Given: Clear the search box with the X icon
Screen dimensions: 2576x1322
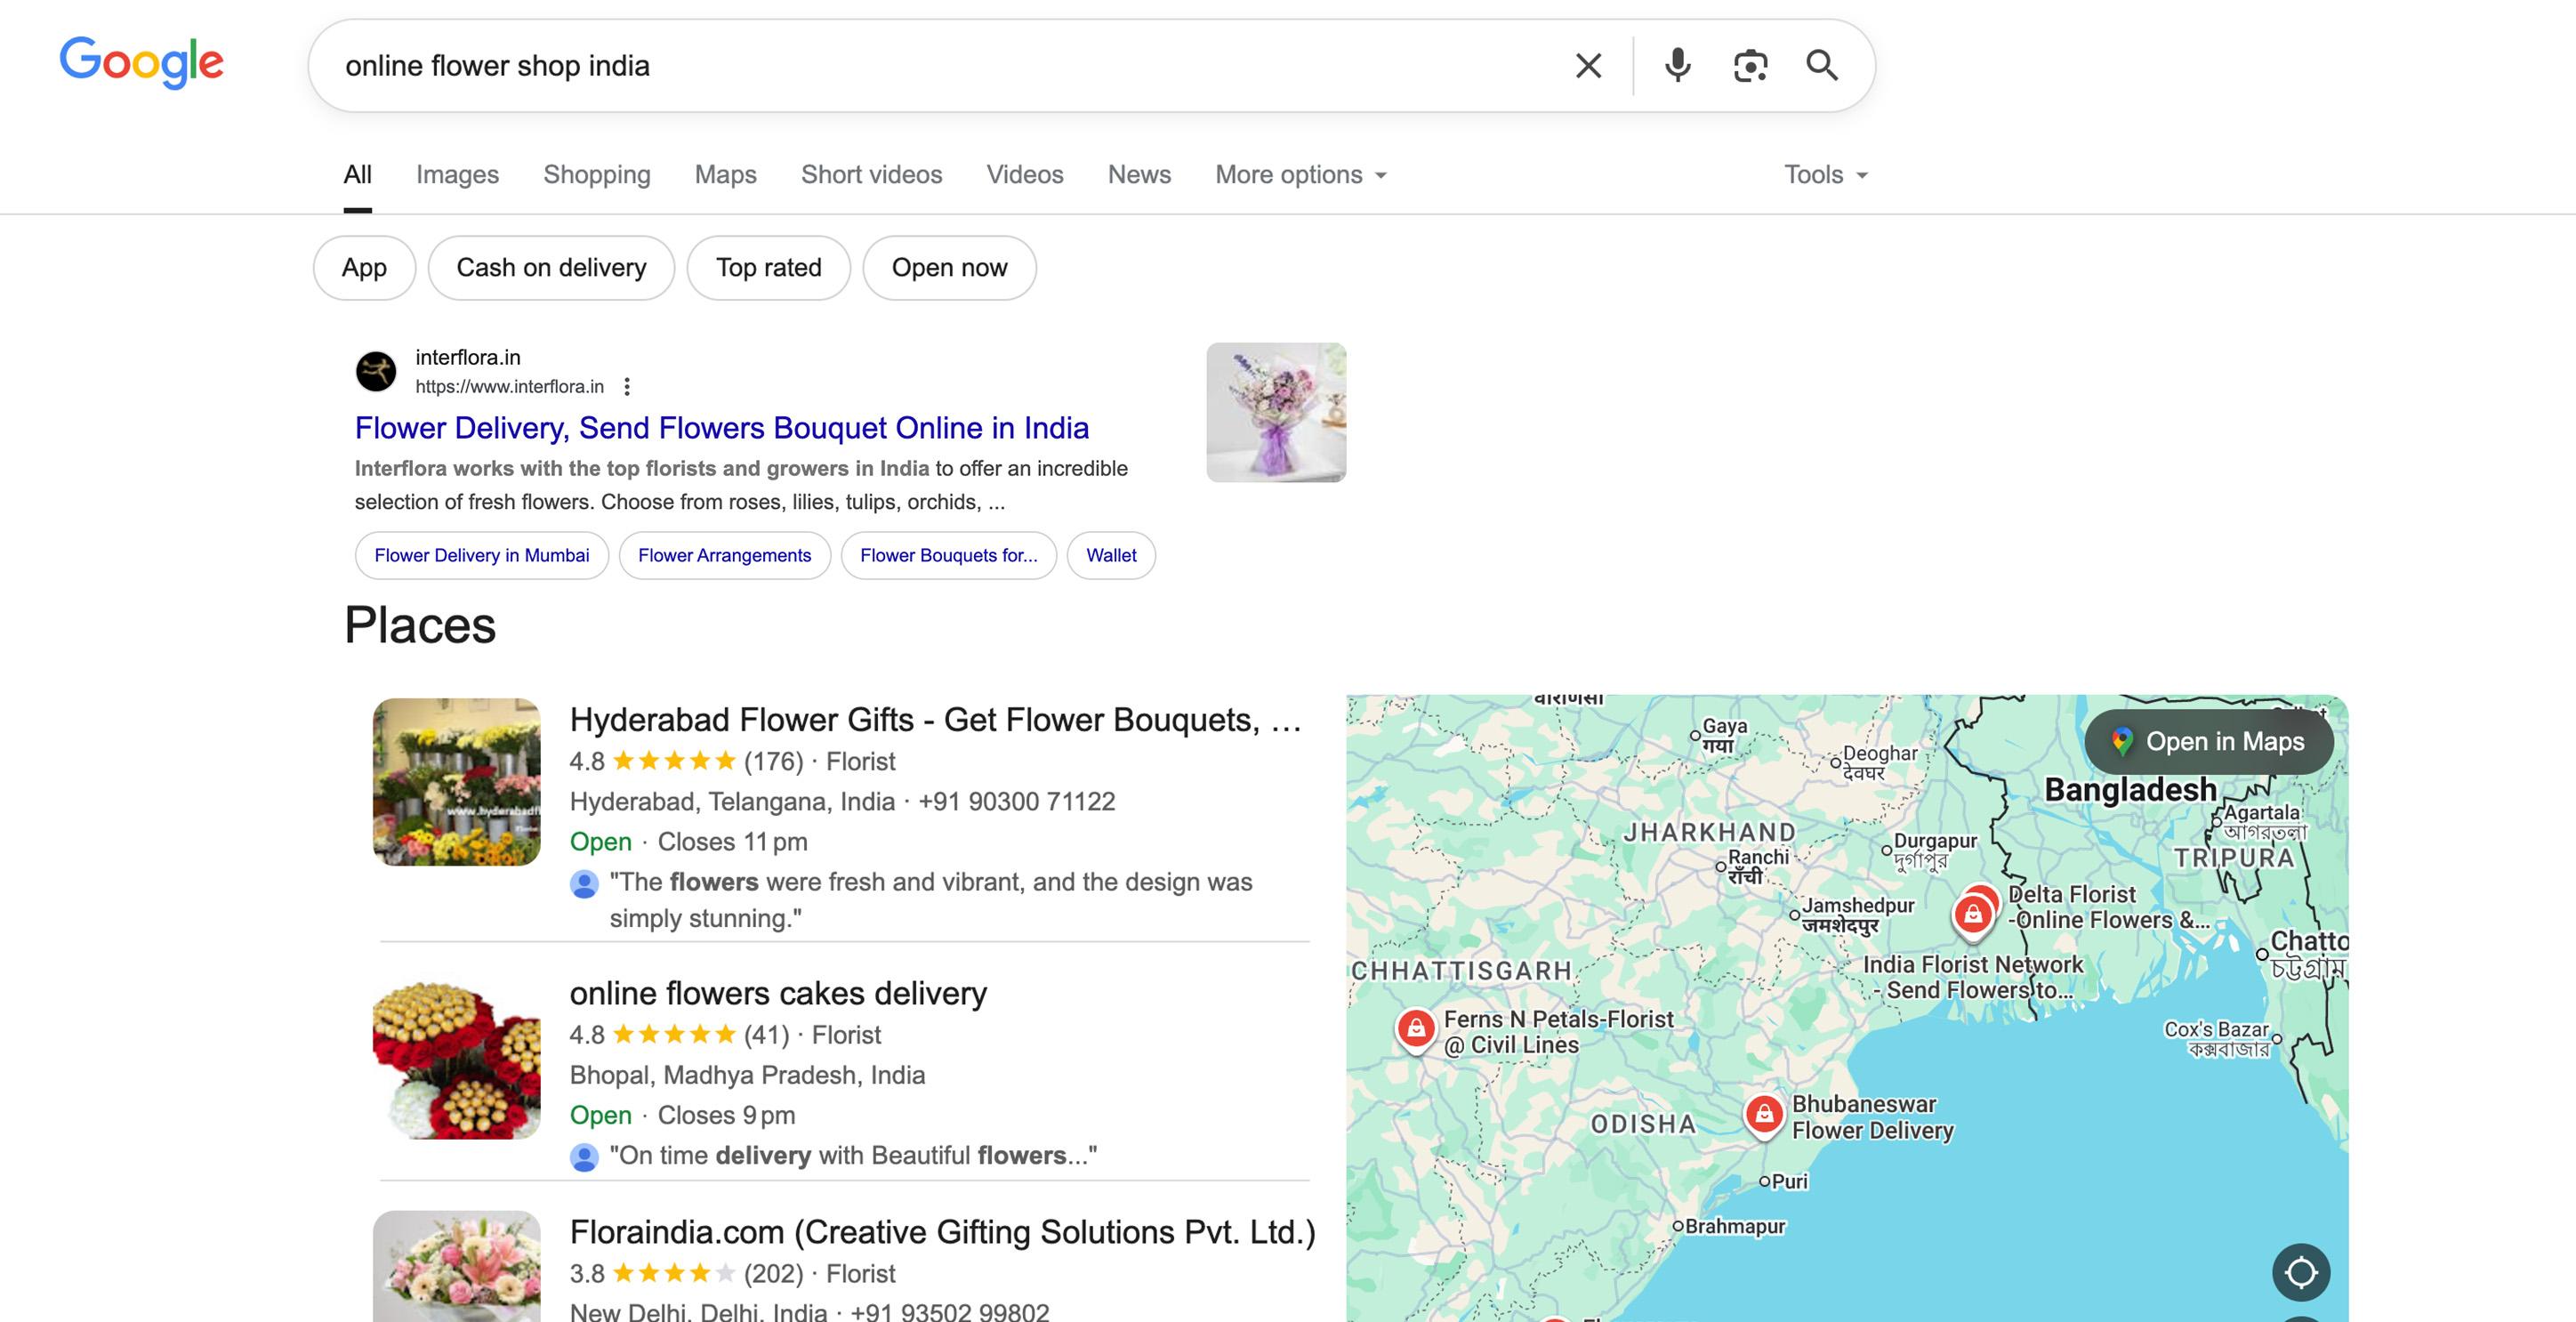Looking at the screenshot, I should 1588,66.
